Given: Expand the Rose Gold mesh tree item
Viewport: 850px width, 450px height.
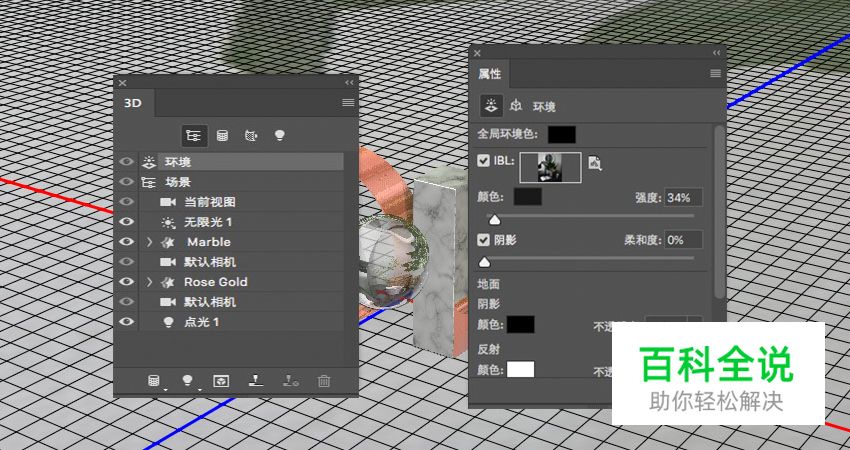Looking at the screenshot, I should 150,282.
